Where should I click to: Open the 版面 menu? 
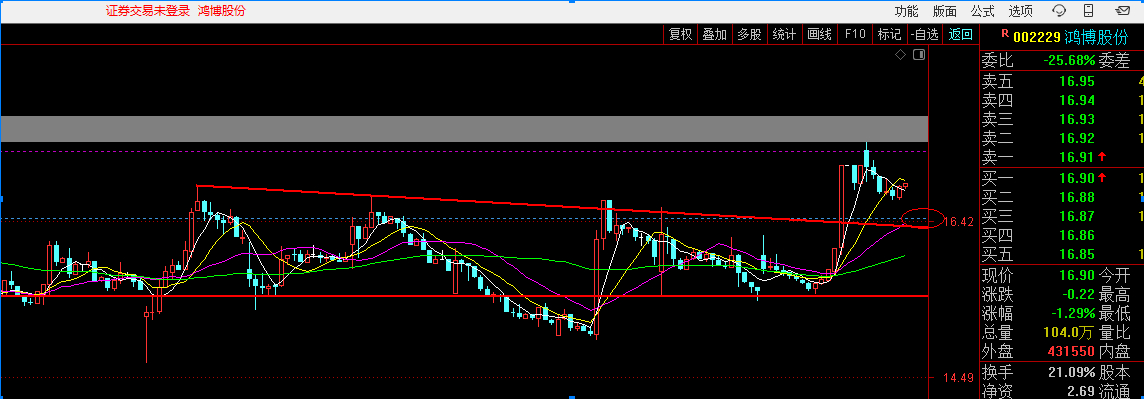[x=945, y=11]
